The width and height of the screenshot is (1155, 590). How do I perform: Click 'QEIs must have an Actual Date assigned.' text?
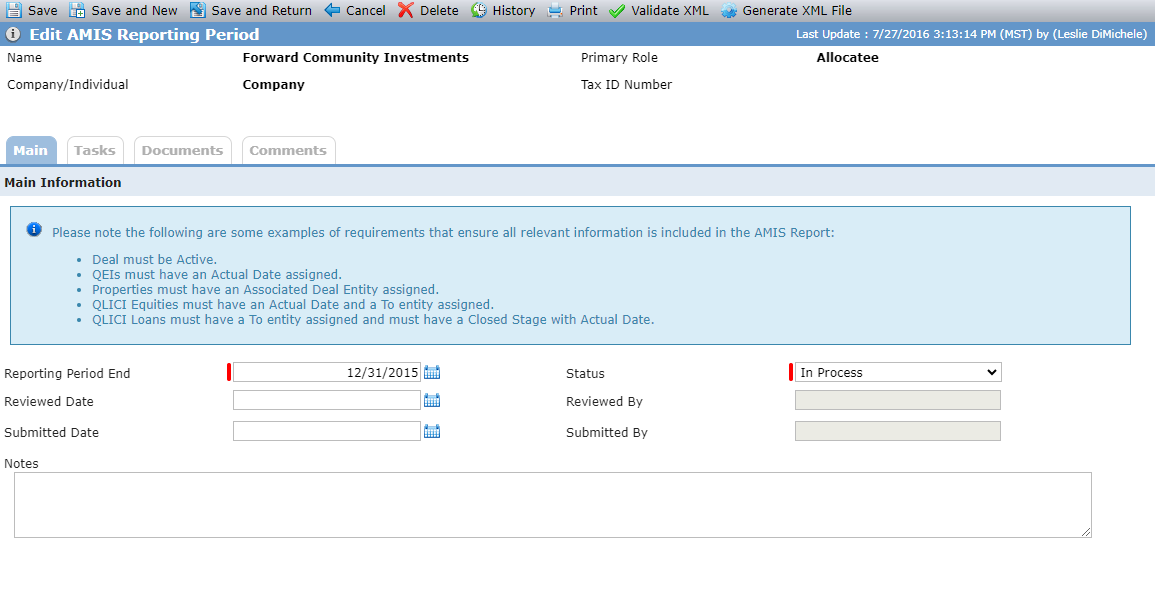coord(217,275)
